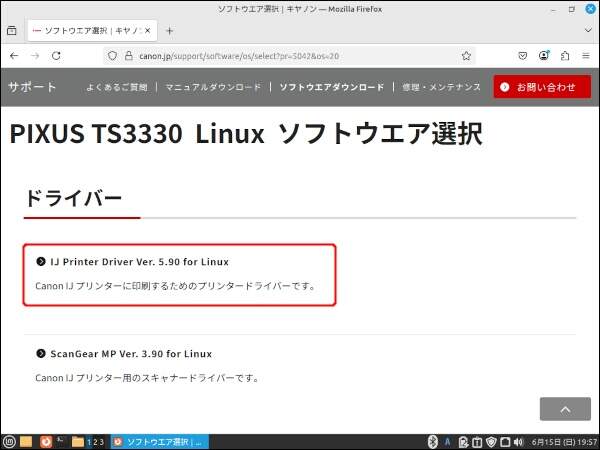The width and height of the screenshot is (600, 450).
Task: Select the ソフトウエア選択 taskbar window button
Action: [160, 442]
